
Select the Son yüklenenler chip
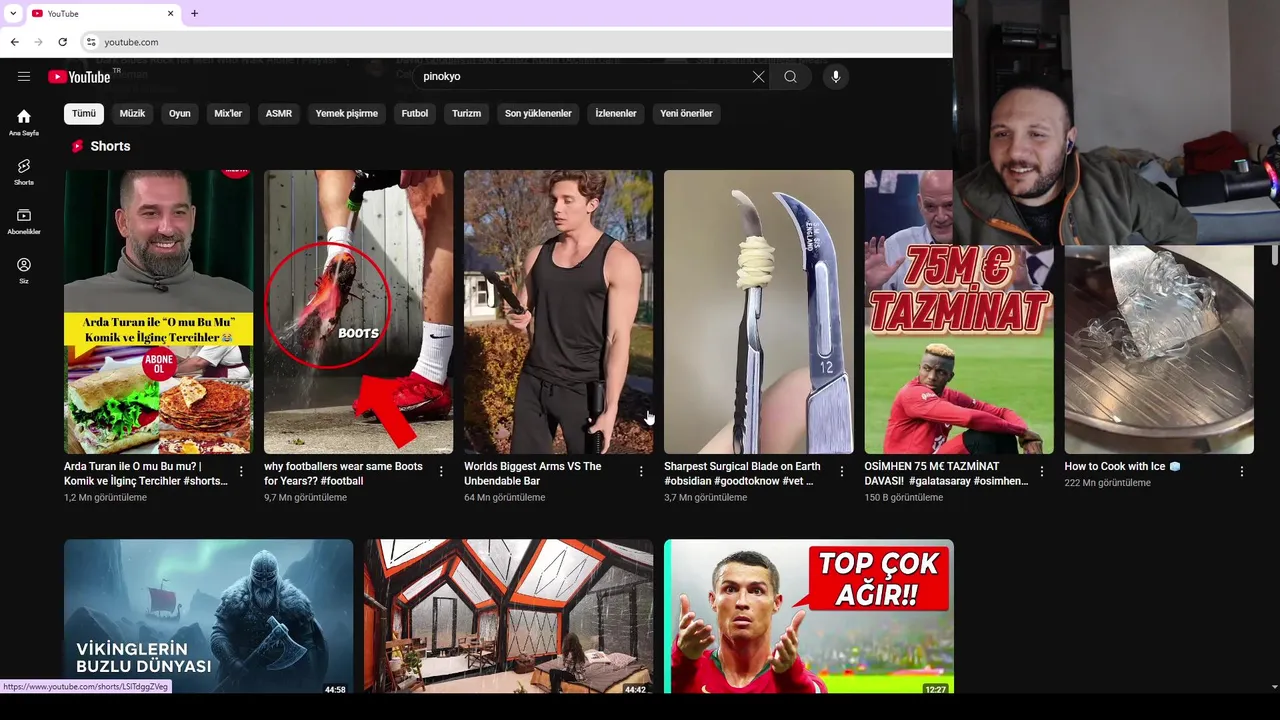pos(538,113)
